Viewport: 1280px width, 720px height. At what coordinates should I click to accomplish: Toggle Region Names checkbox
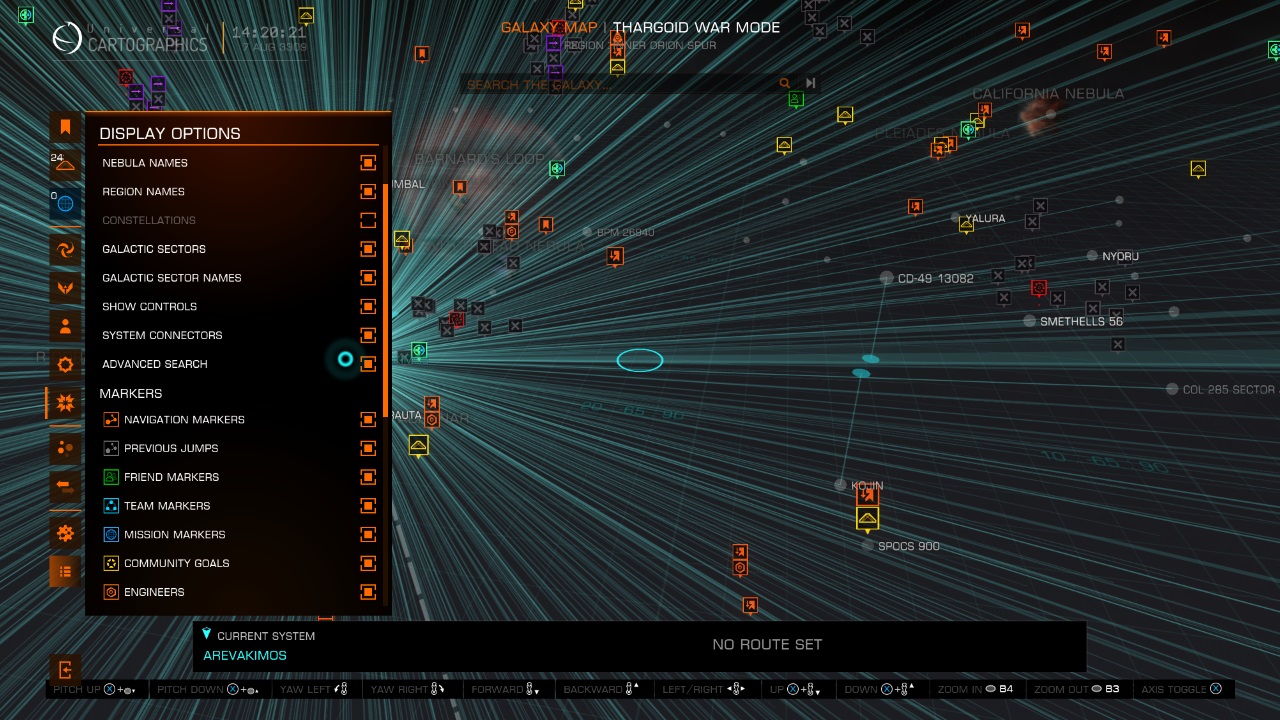pos(368,191)
